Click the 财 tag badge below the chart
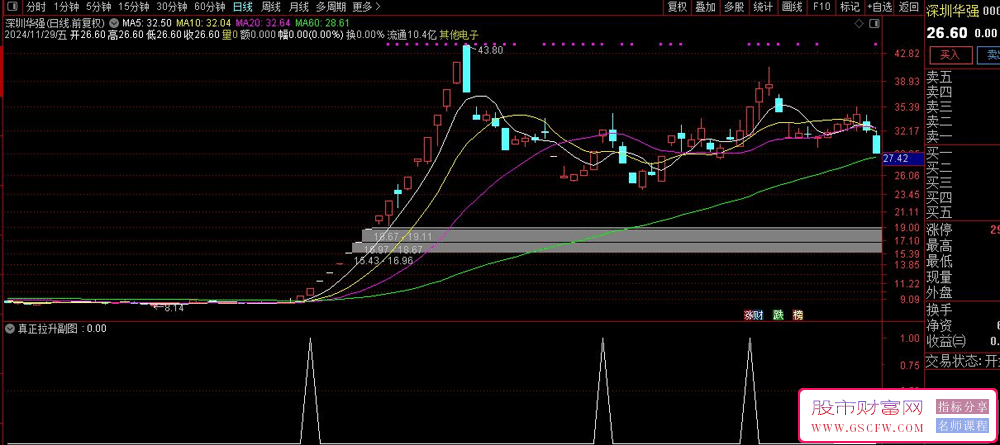Viewport: 1000px width, 445px height. 758,314
